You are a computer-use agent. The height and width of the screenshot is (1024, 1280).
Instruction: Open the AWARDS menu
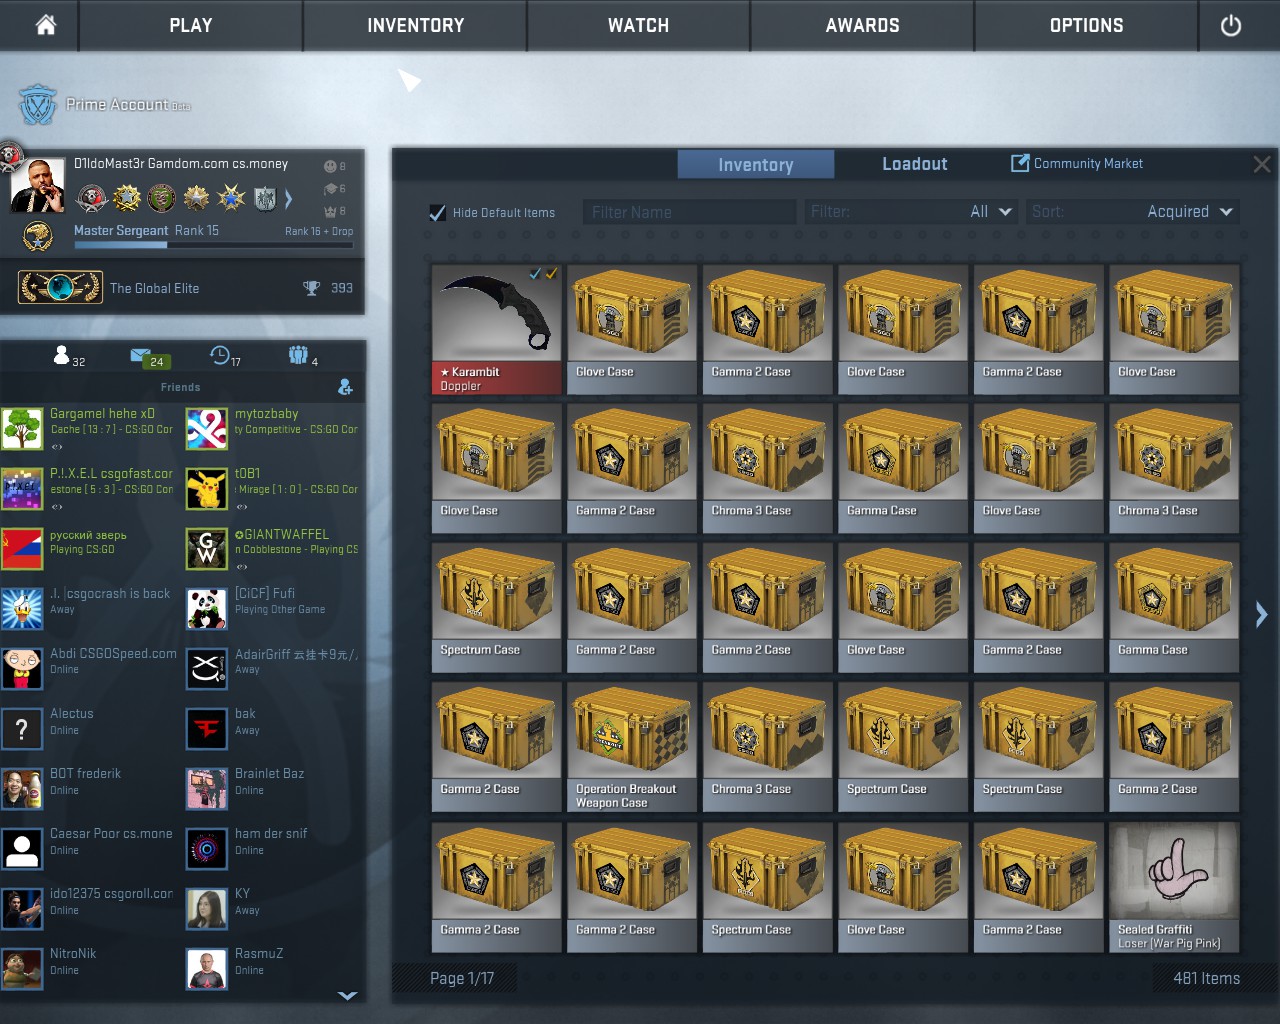863,25
